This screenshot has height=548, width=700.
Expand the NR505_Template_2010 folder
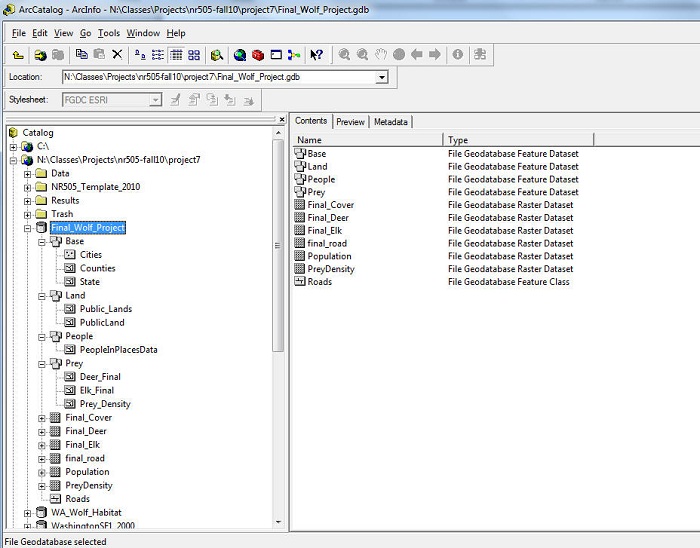28,187
